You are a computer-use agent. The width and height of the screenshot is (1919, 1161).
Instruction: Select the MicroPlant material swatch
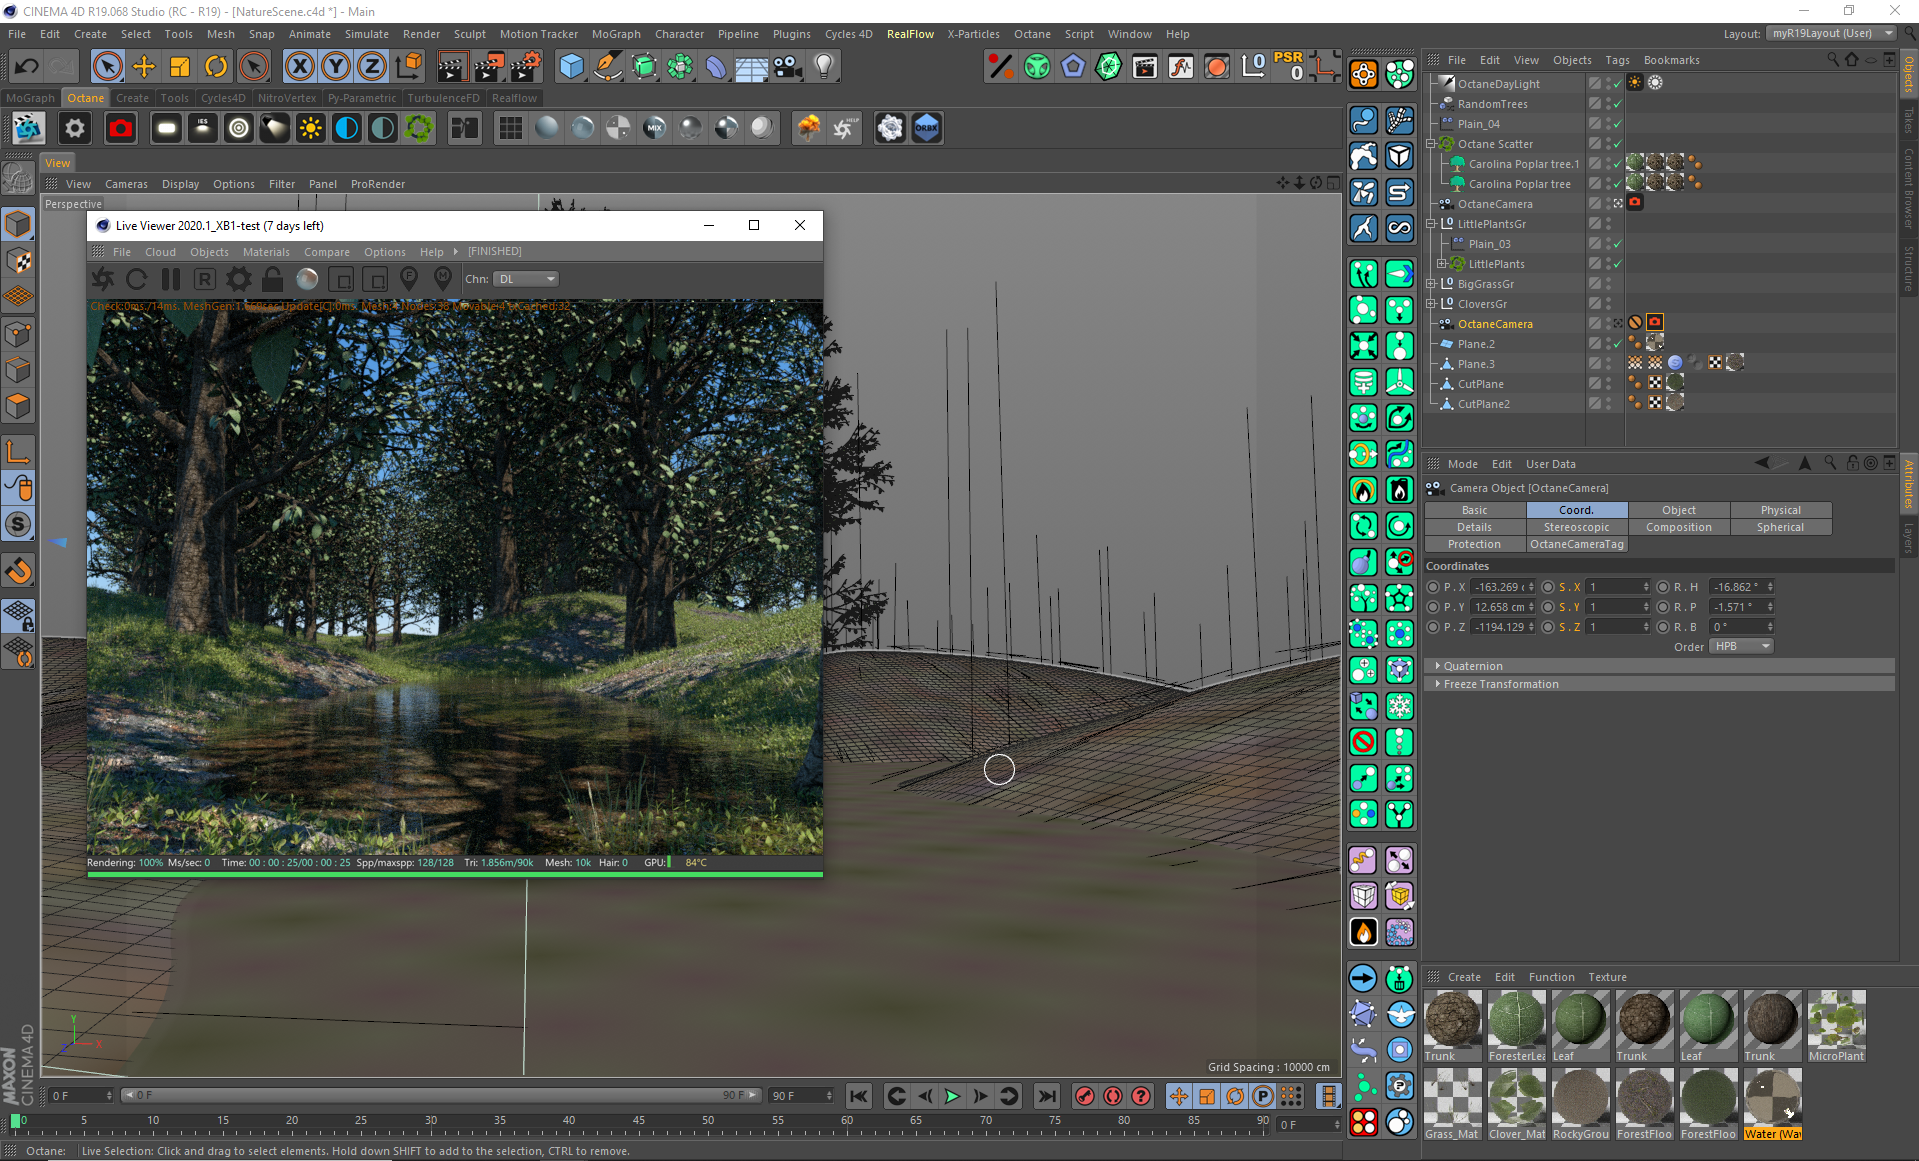[1837, 1025]
